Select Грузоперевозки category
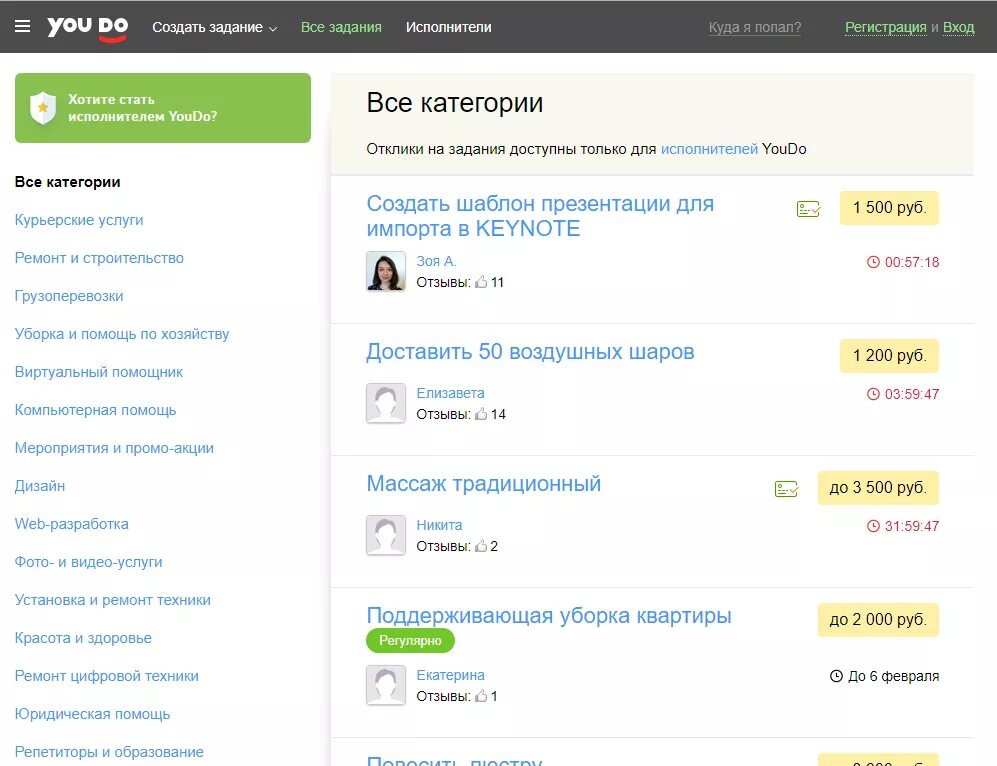This screenshot has height=766, width=997. [69, 296]
